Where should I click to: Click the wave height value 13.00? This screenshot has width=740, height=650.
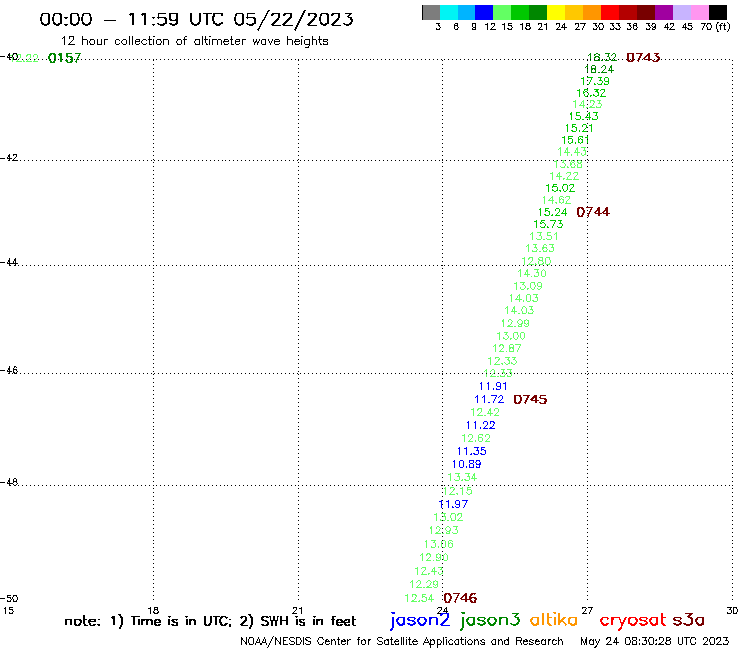point(511,336)
